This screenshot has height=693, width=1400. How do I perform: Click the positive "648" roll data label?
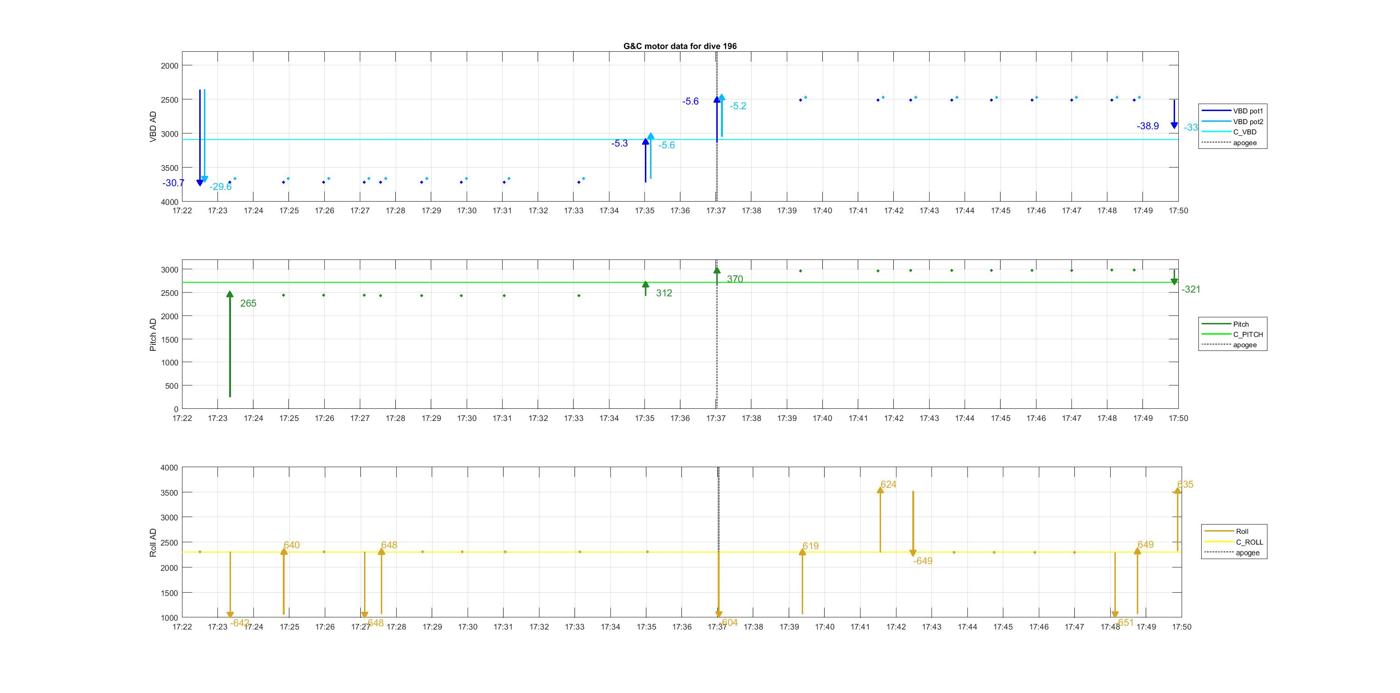tap(389, 546)
